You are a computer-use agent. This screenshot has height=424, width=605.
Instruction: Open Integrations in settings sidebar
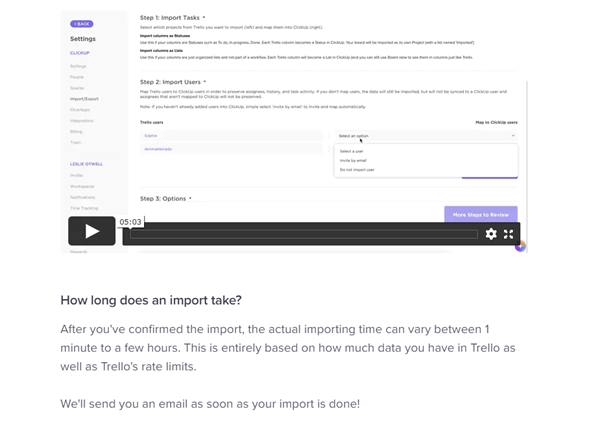tap(82, 120)
